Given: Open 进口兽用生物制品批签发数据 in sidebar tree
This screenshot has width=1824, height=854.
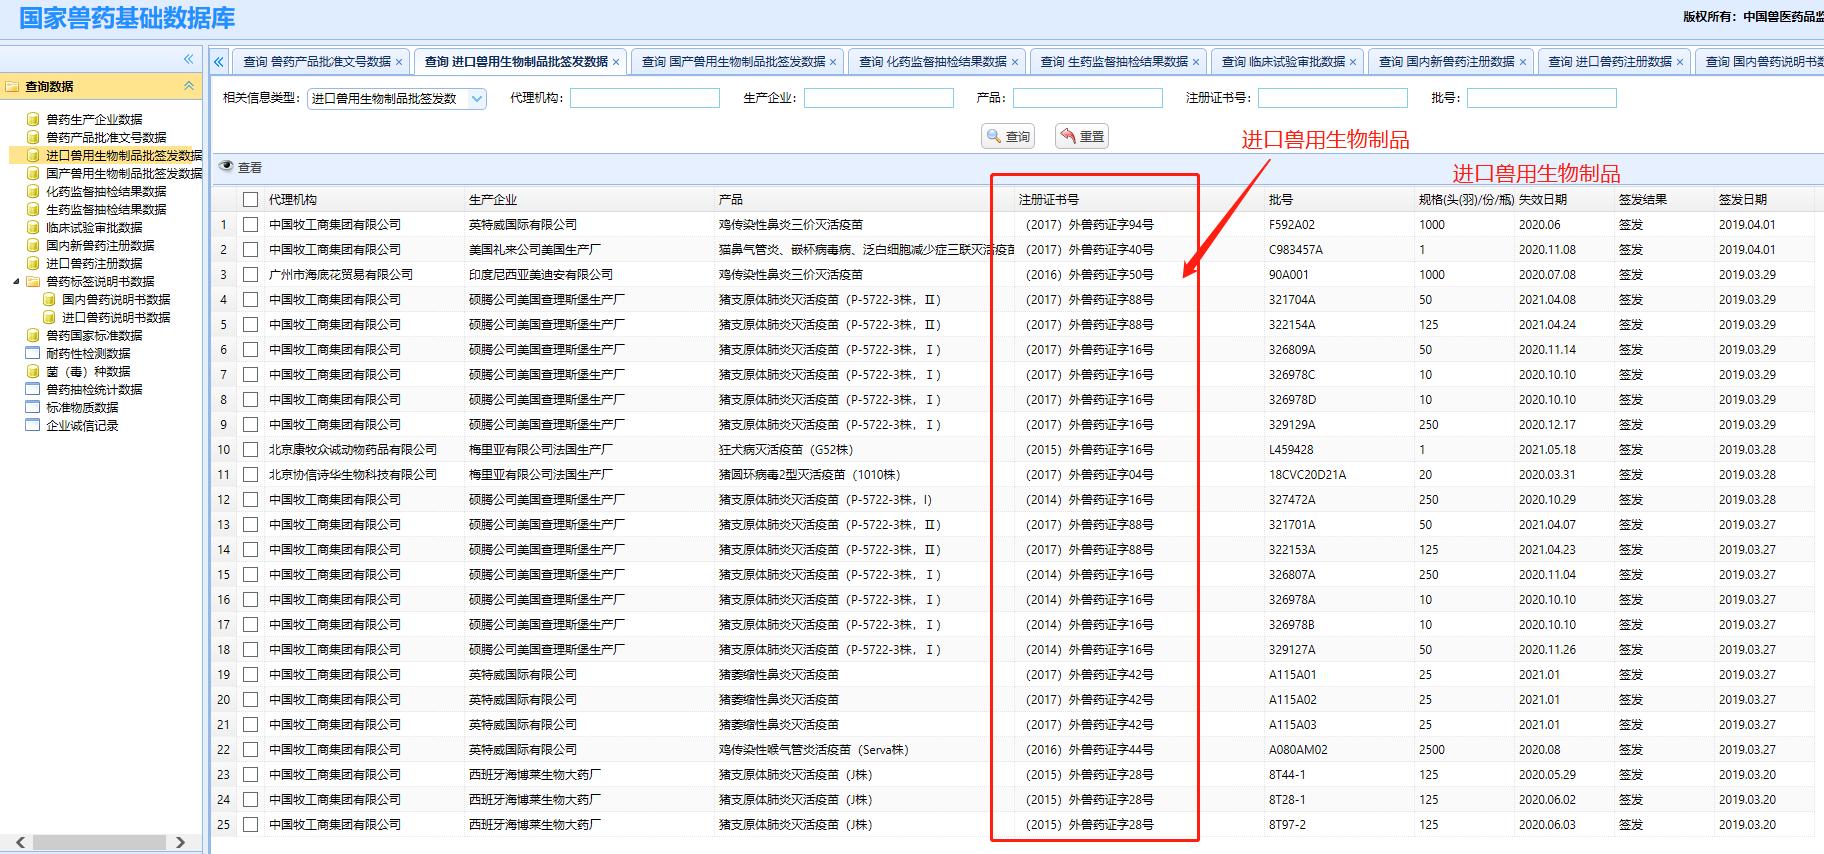Looking at the screenshot, I should point(124,155).
